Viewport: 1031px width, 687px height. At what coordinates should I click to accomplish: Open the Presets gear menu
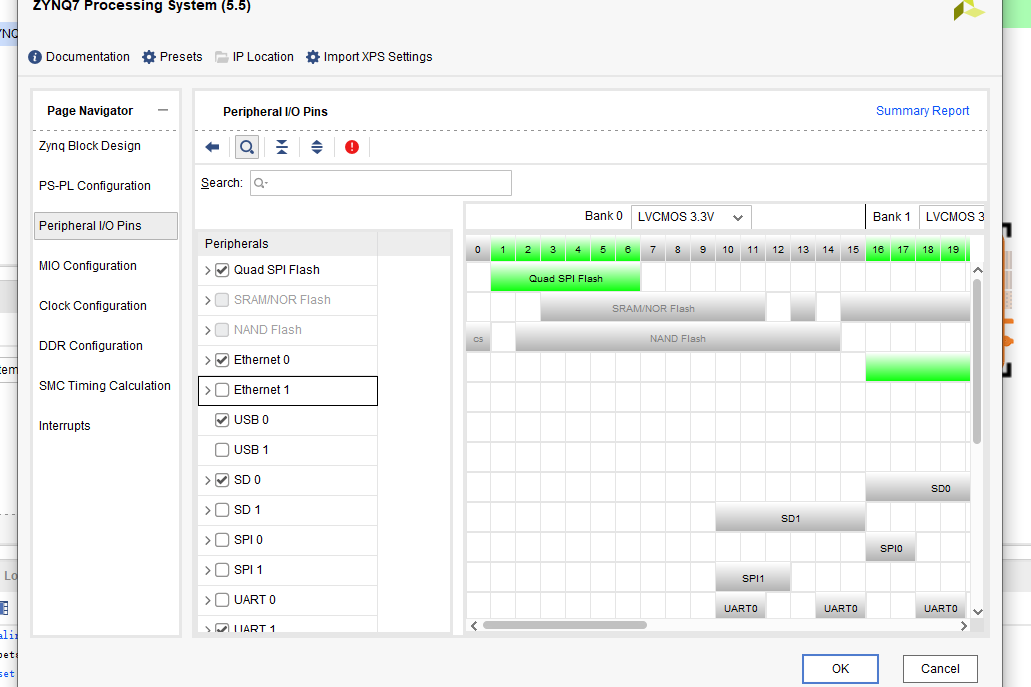pyautogui.click(x=172, y=57)
